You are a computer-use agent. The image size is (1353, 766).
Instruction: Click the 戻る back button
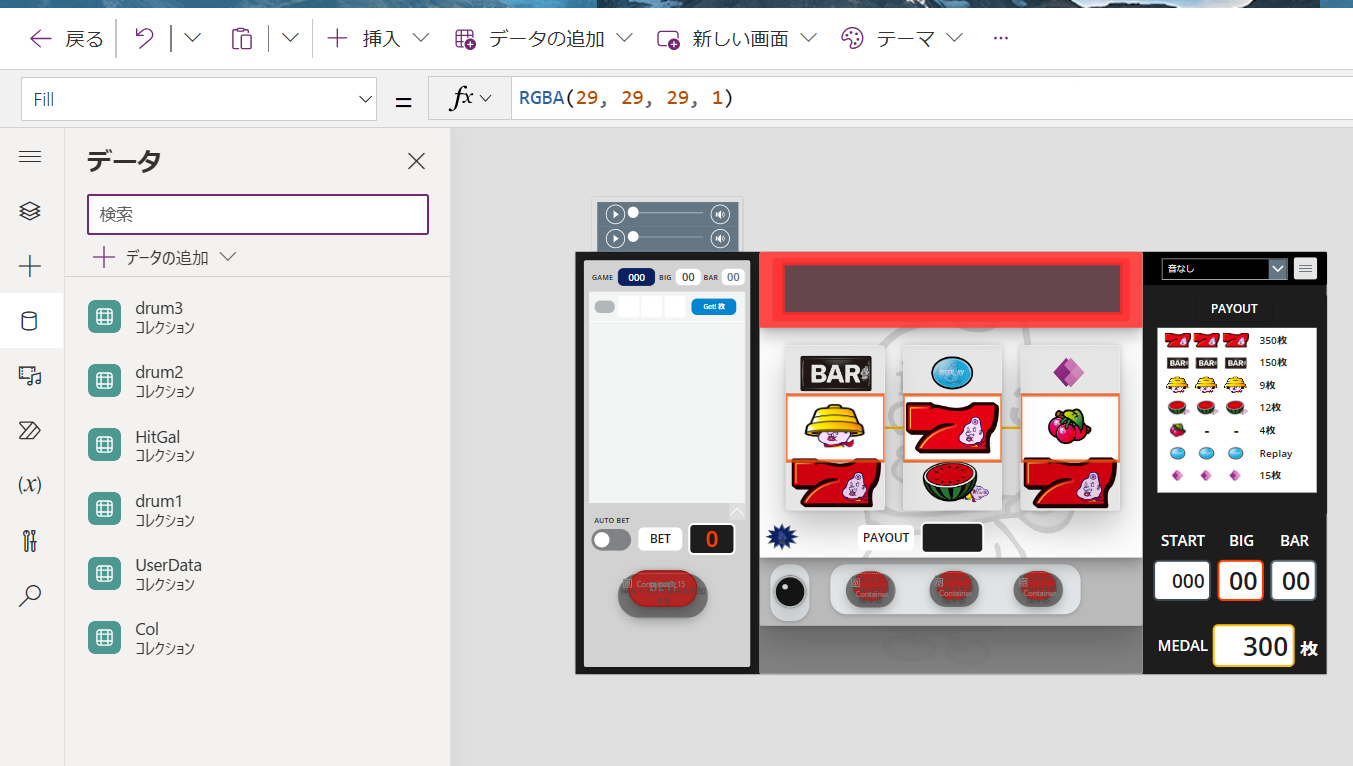coord(64,38)
